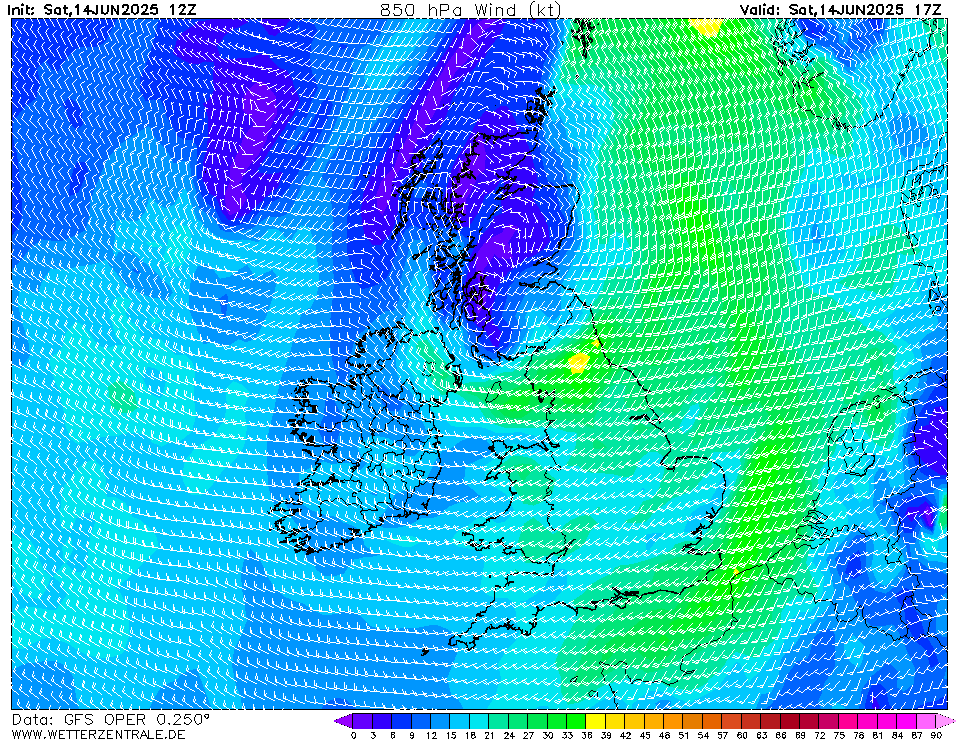
Task: Click the '12' label under the legend
Action: pos(431,735)
